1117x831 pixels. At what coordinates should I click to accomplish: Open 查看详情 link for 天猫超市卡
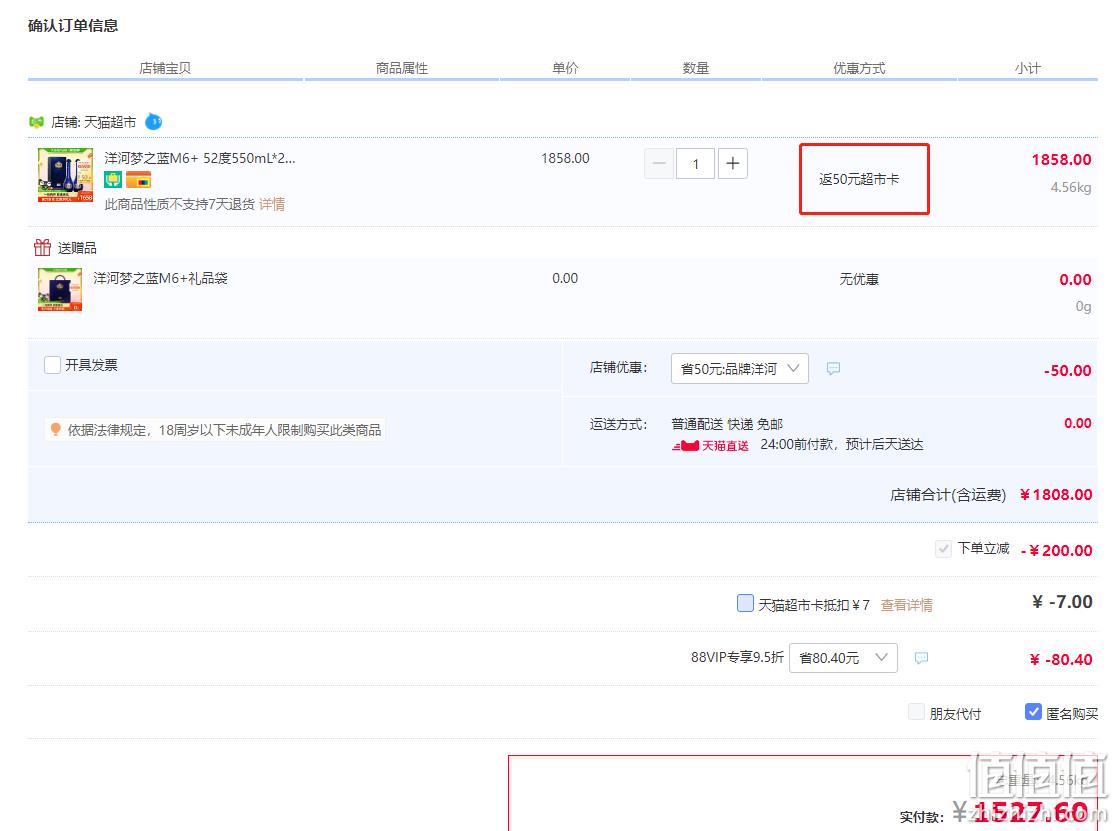906,605
